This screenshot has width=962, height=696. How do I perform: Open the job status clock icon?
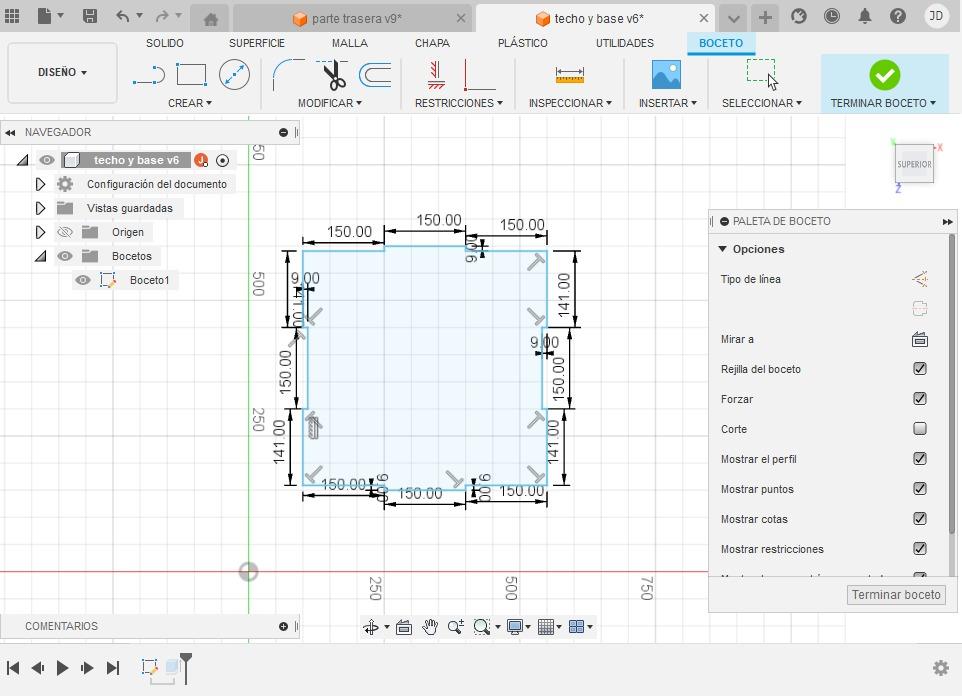coord(831,17)
